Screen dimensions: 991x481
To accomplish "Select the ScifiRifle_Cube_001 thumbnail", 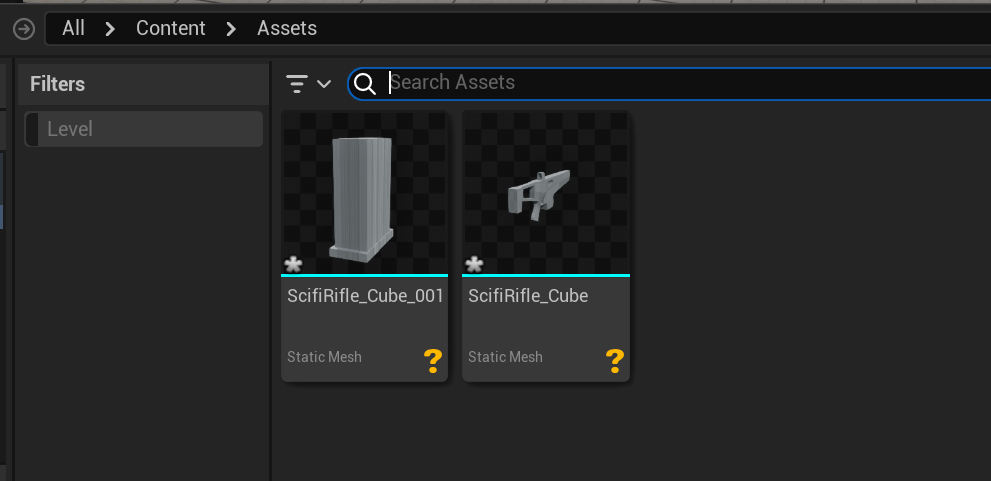I will pyautogui.click(x=365, y=193).
